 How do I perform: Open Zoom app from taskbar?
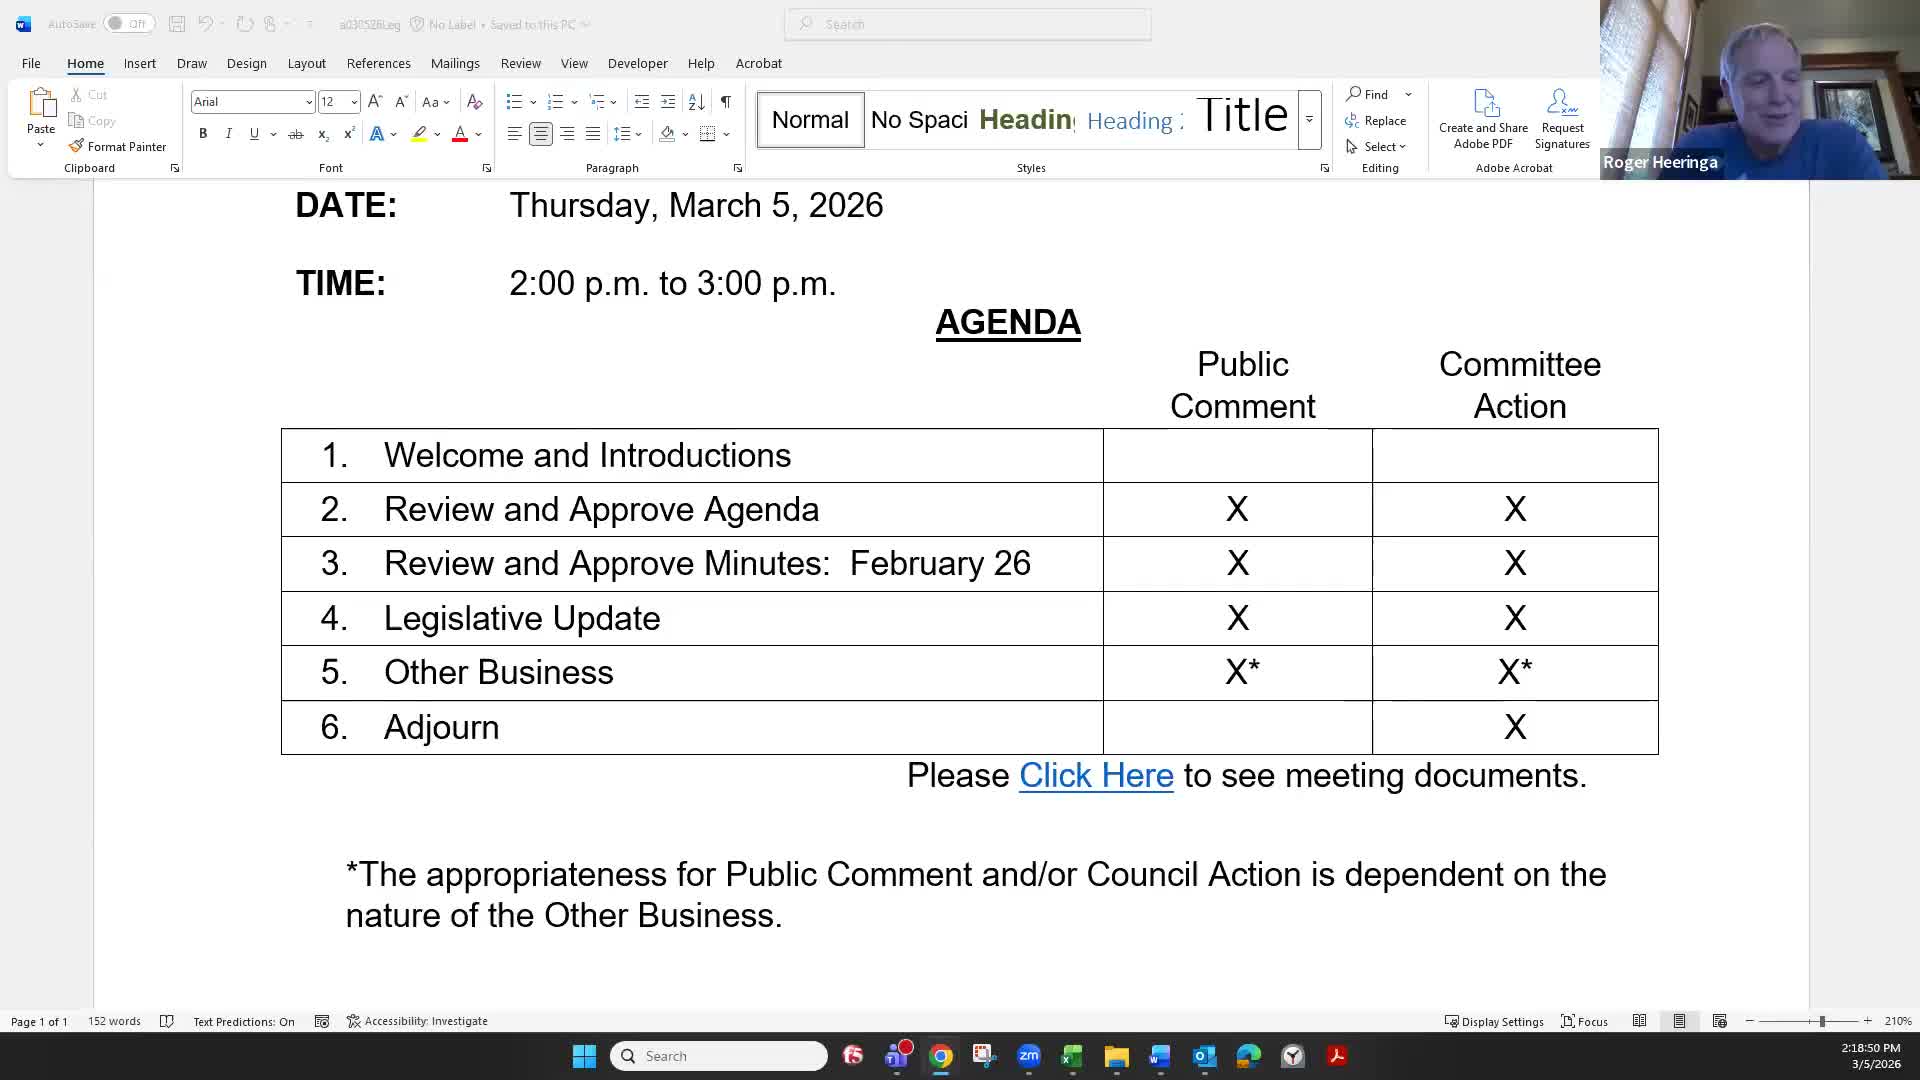tap(1029, 1056)
